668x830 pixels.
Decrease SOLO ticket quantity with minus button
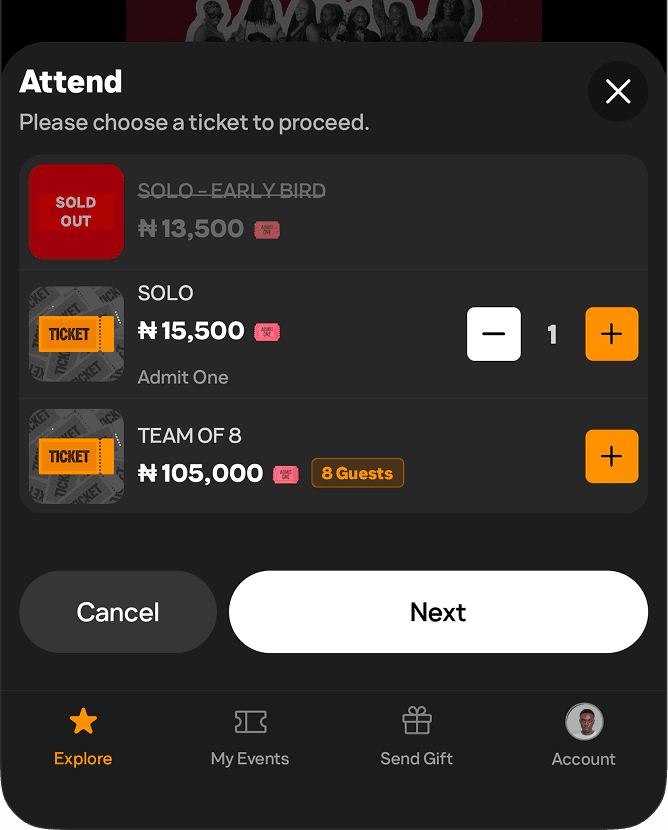(x=493, y=334)
